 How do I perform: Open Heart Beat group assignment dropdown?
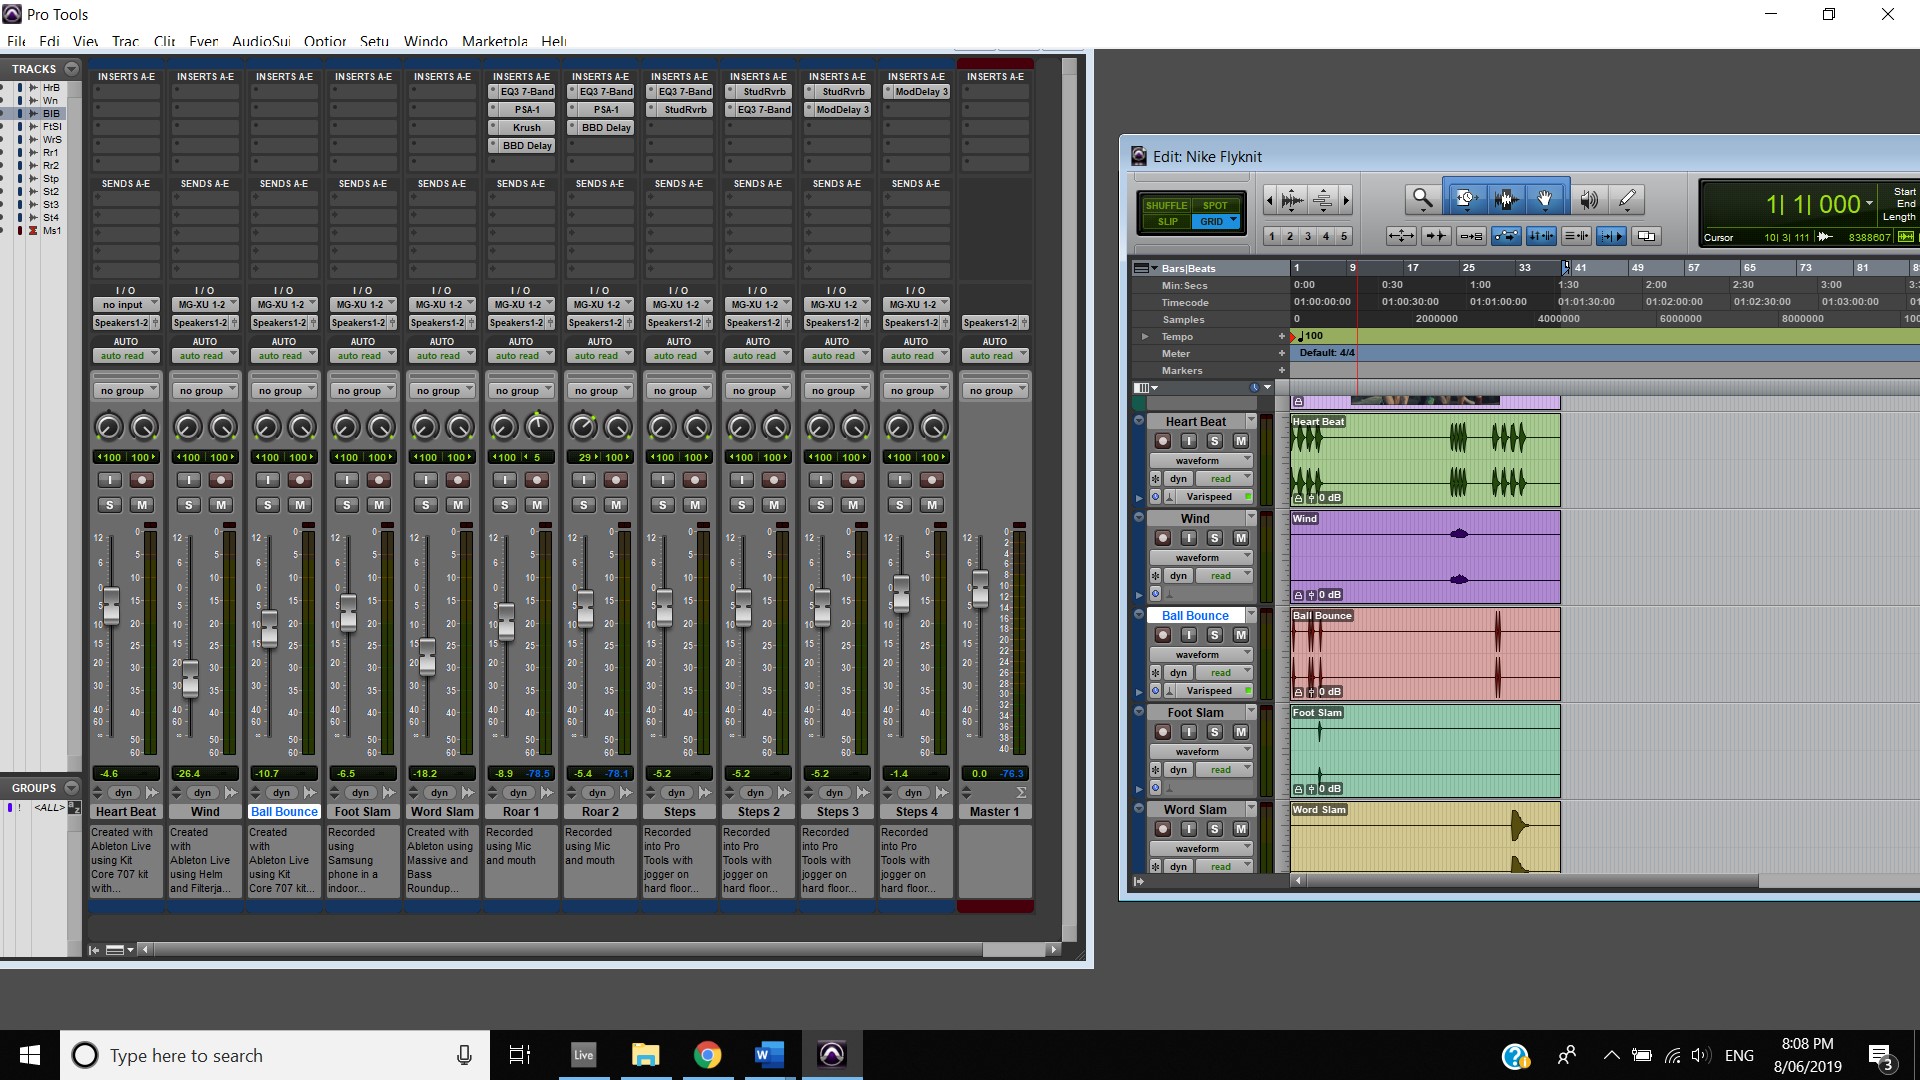pyautogui.click(x=126, y=391)
